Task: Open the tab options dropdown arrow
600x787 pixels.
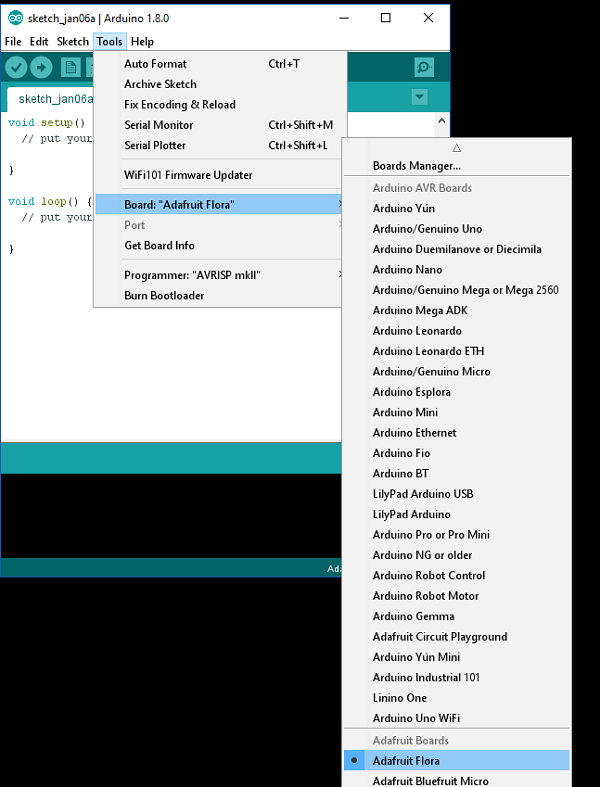Action: coord(420,97)
